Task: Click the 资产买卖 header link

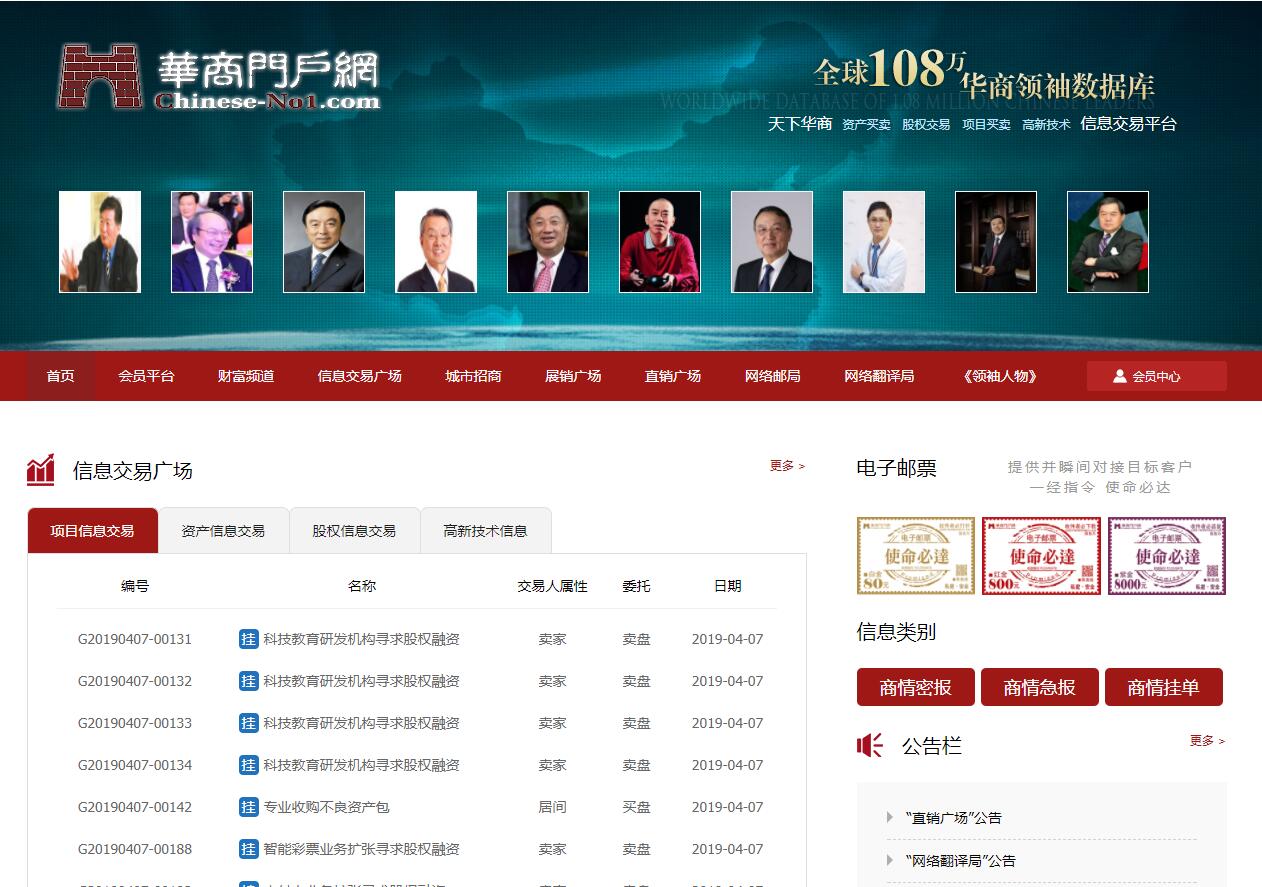Action: click(x=866, y=125)
